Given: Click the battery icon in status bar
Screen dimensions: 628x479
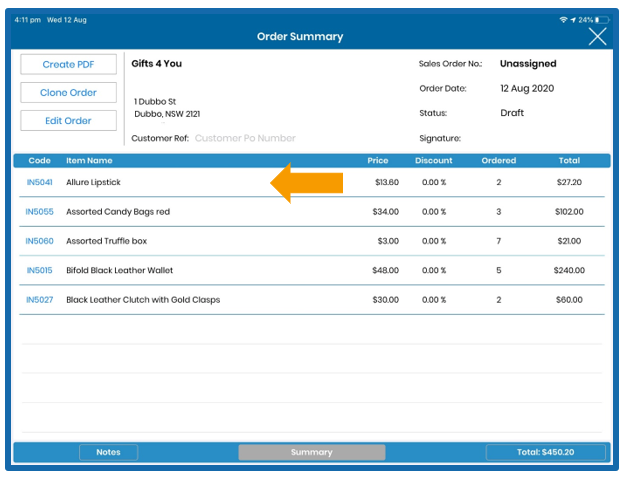Looking at the screenshot, I should (602, 20).
